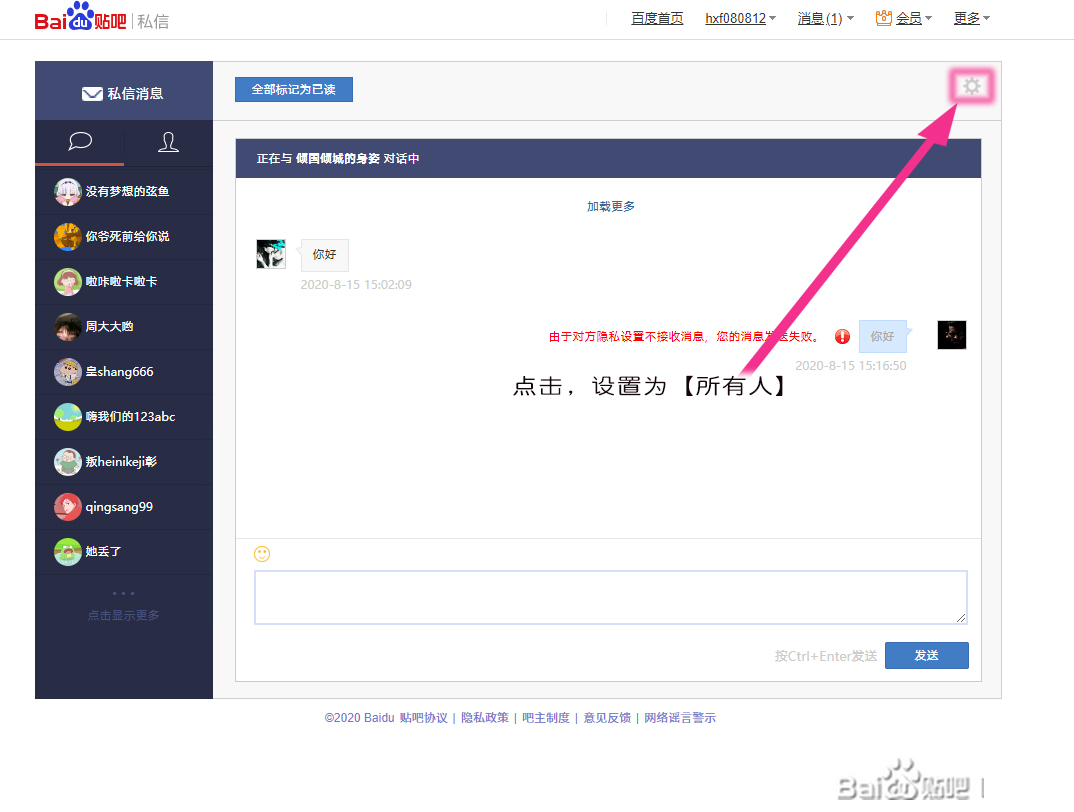Open the private message settings gear

pos(971,86)
